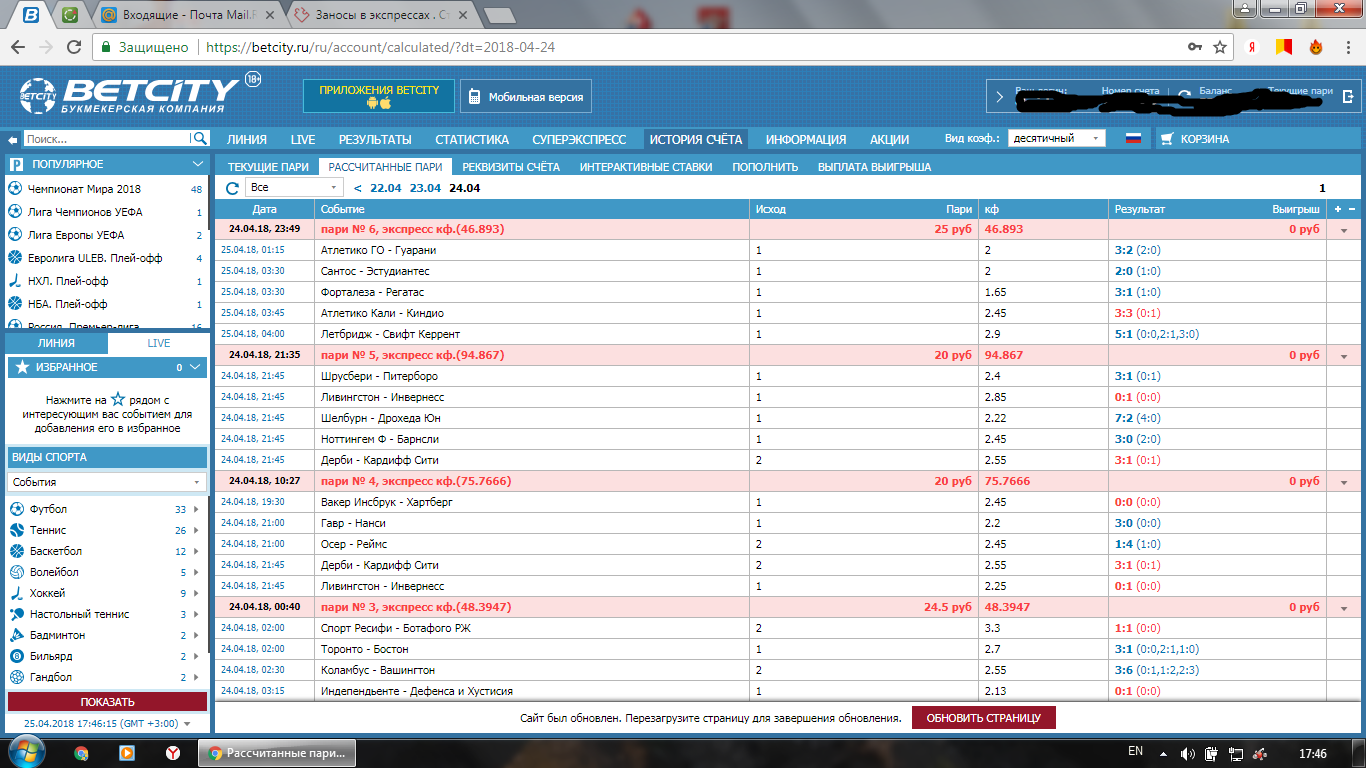This screenshot has width=1366, height=768.
Task: Expand the Популярное section chevron
Action: coord(198,164)
